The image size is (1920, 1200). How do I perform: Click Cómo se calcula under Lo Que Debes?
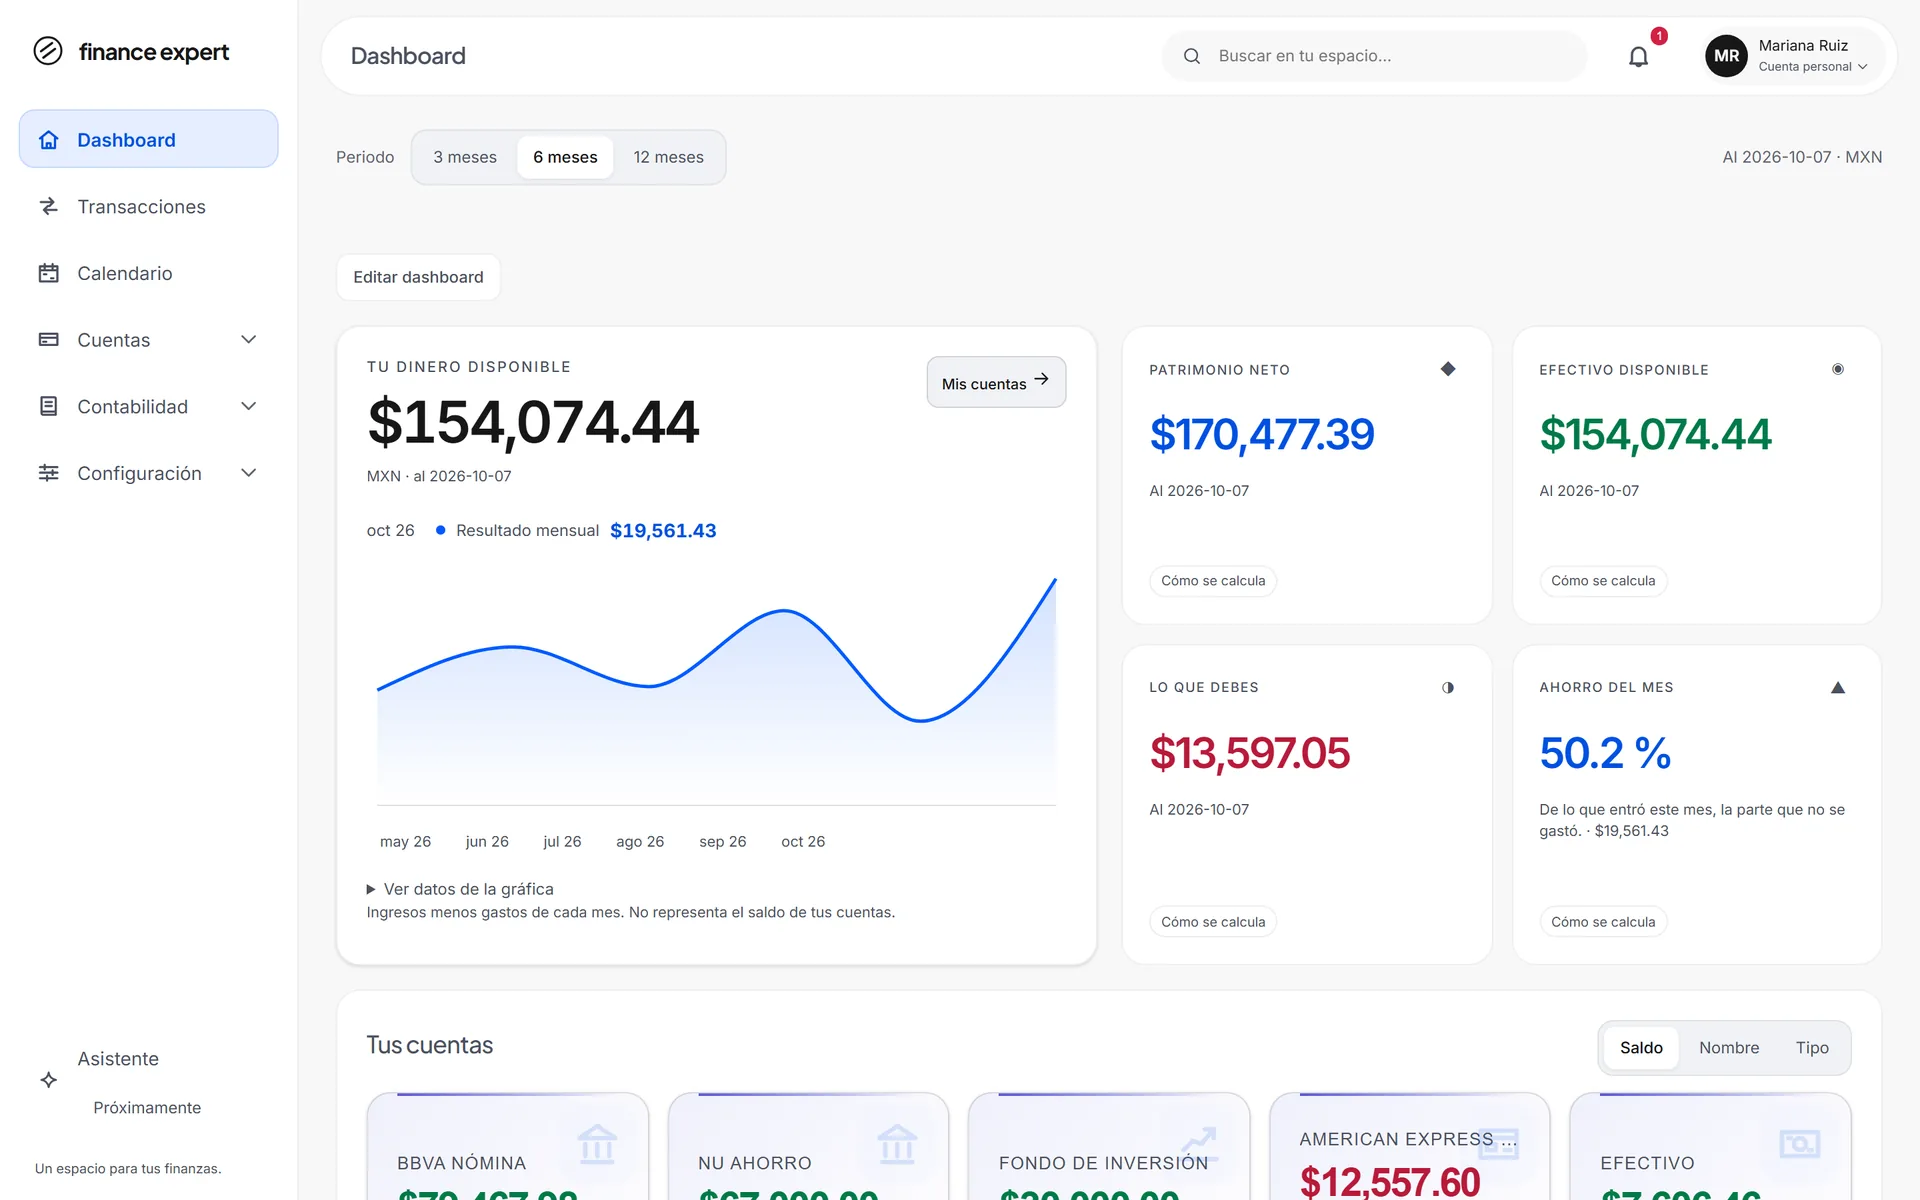point(1213,922)
